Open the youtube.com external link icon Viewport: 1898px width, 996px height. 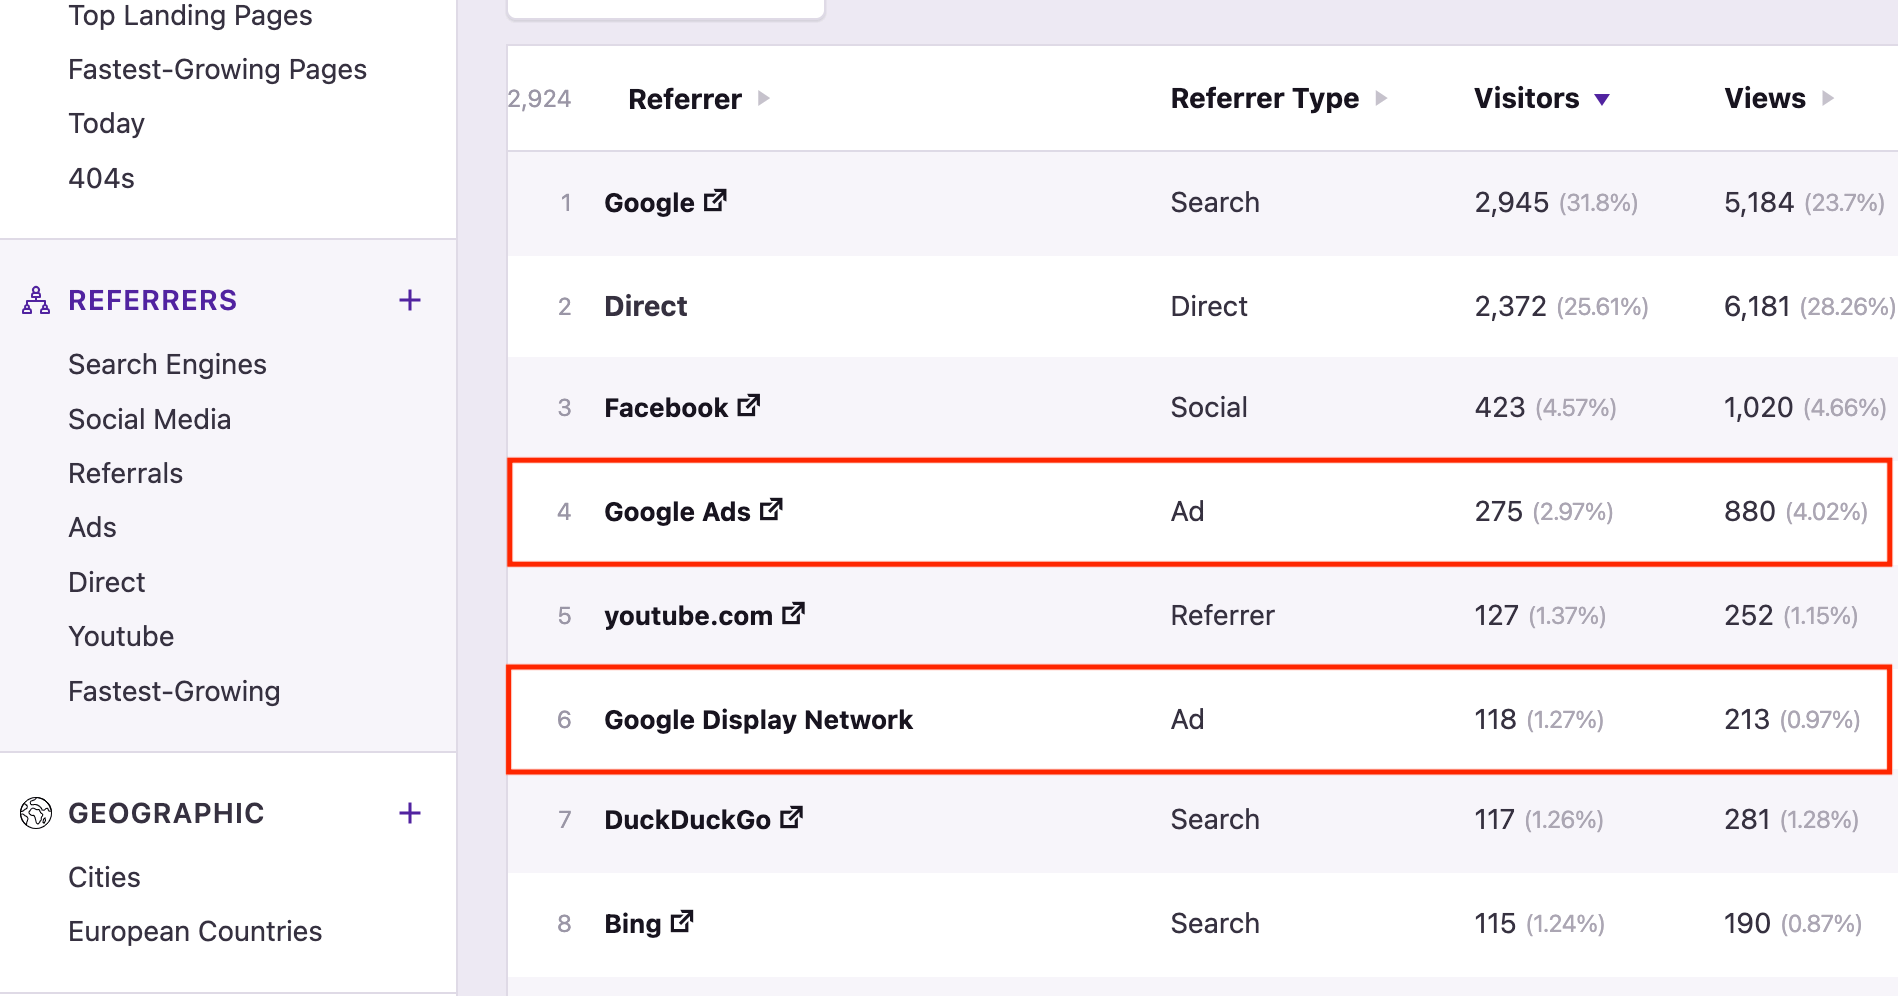coord(793,613)
